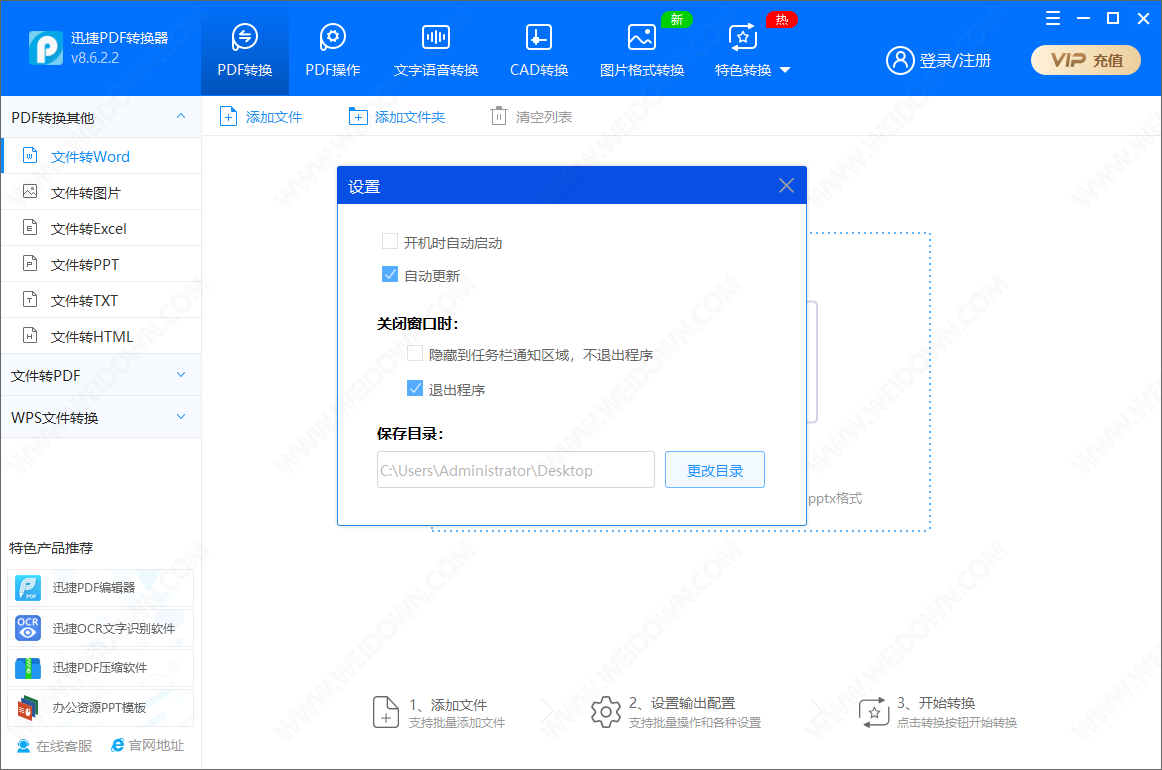
Task: Open the PDF操作 tool icon
Action: (x=332, y=38)
